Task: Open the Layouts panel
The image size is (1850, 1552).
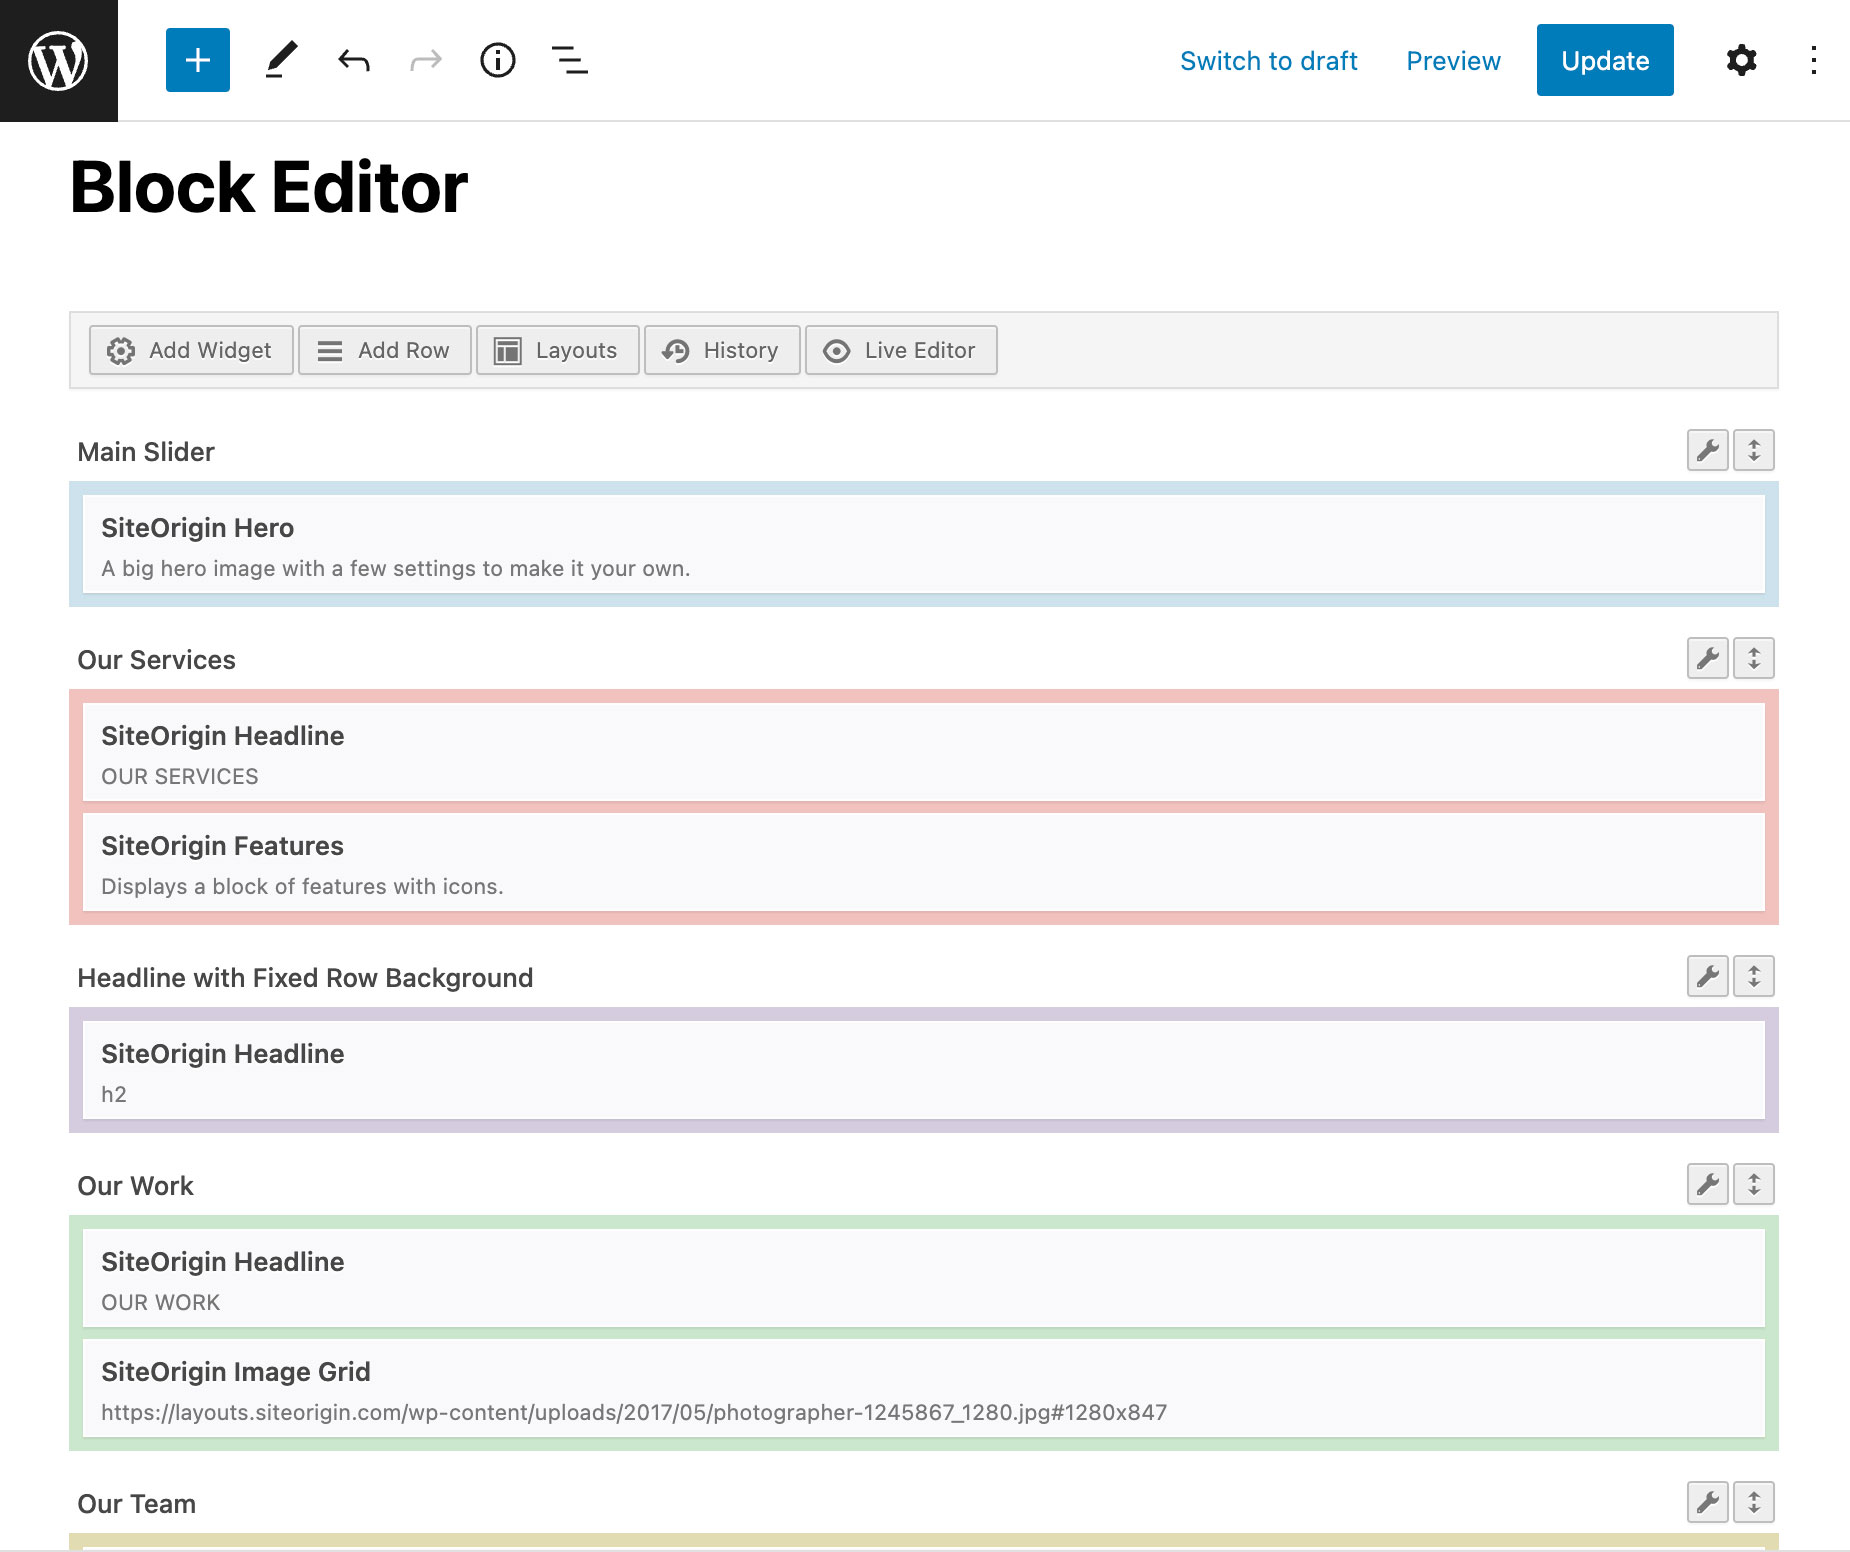Action: 558,350
